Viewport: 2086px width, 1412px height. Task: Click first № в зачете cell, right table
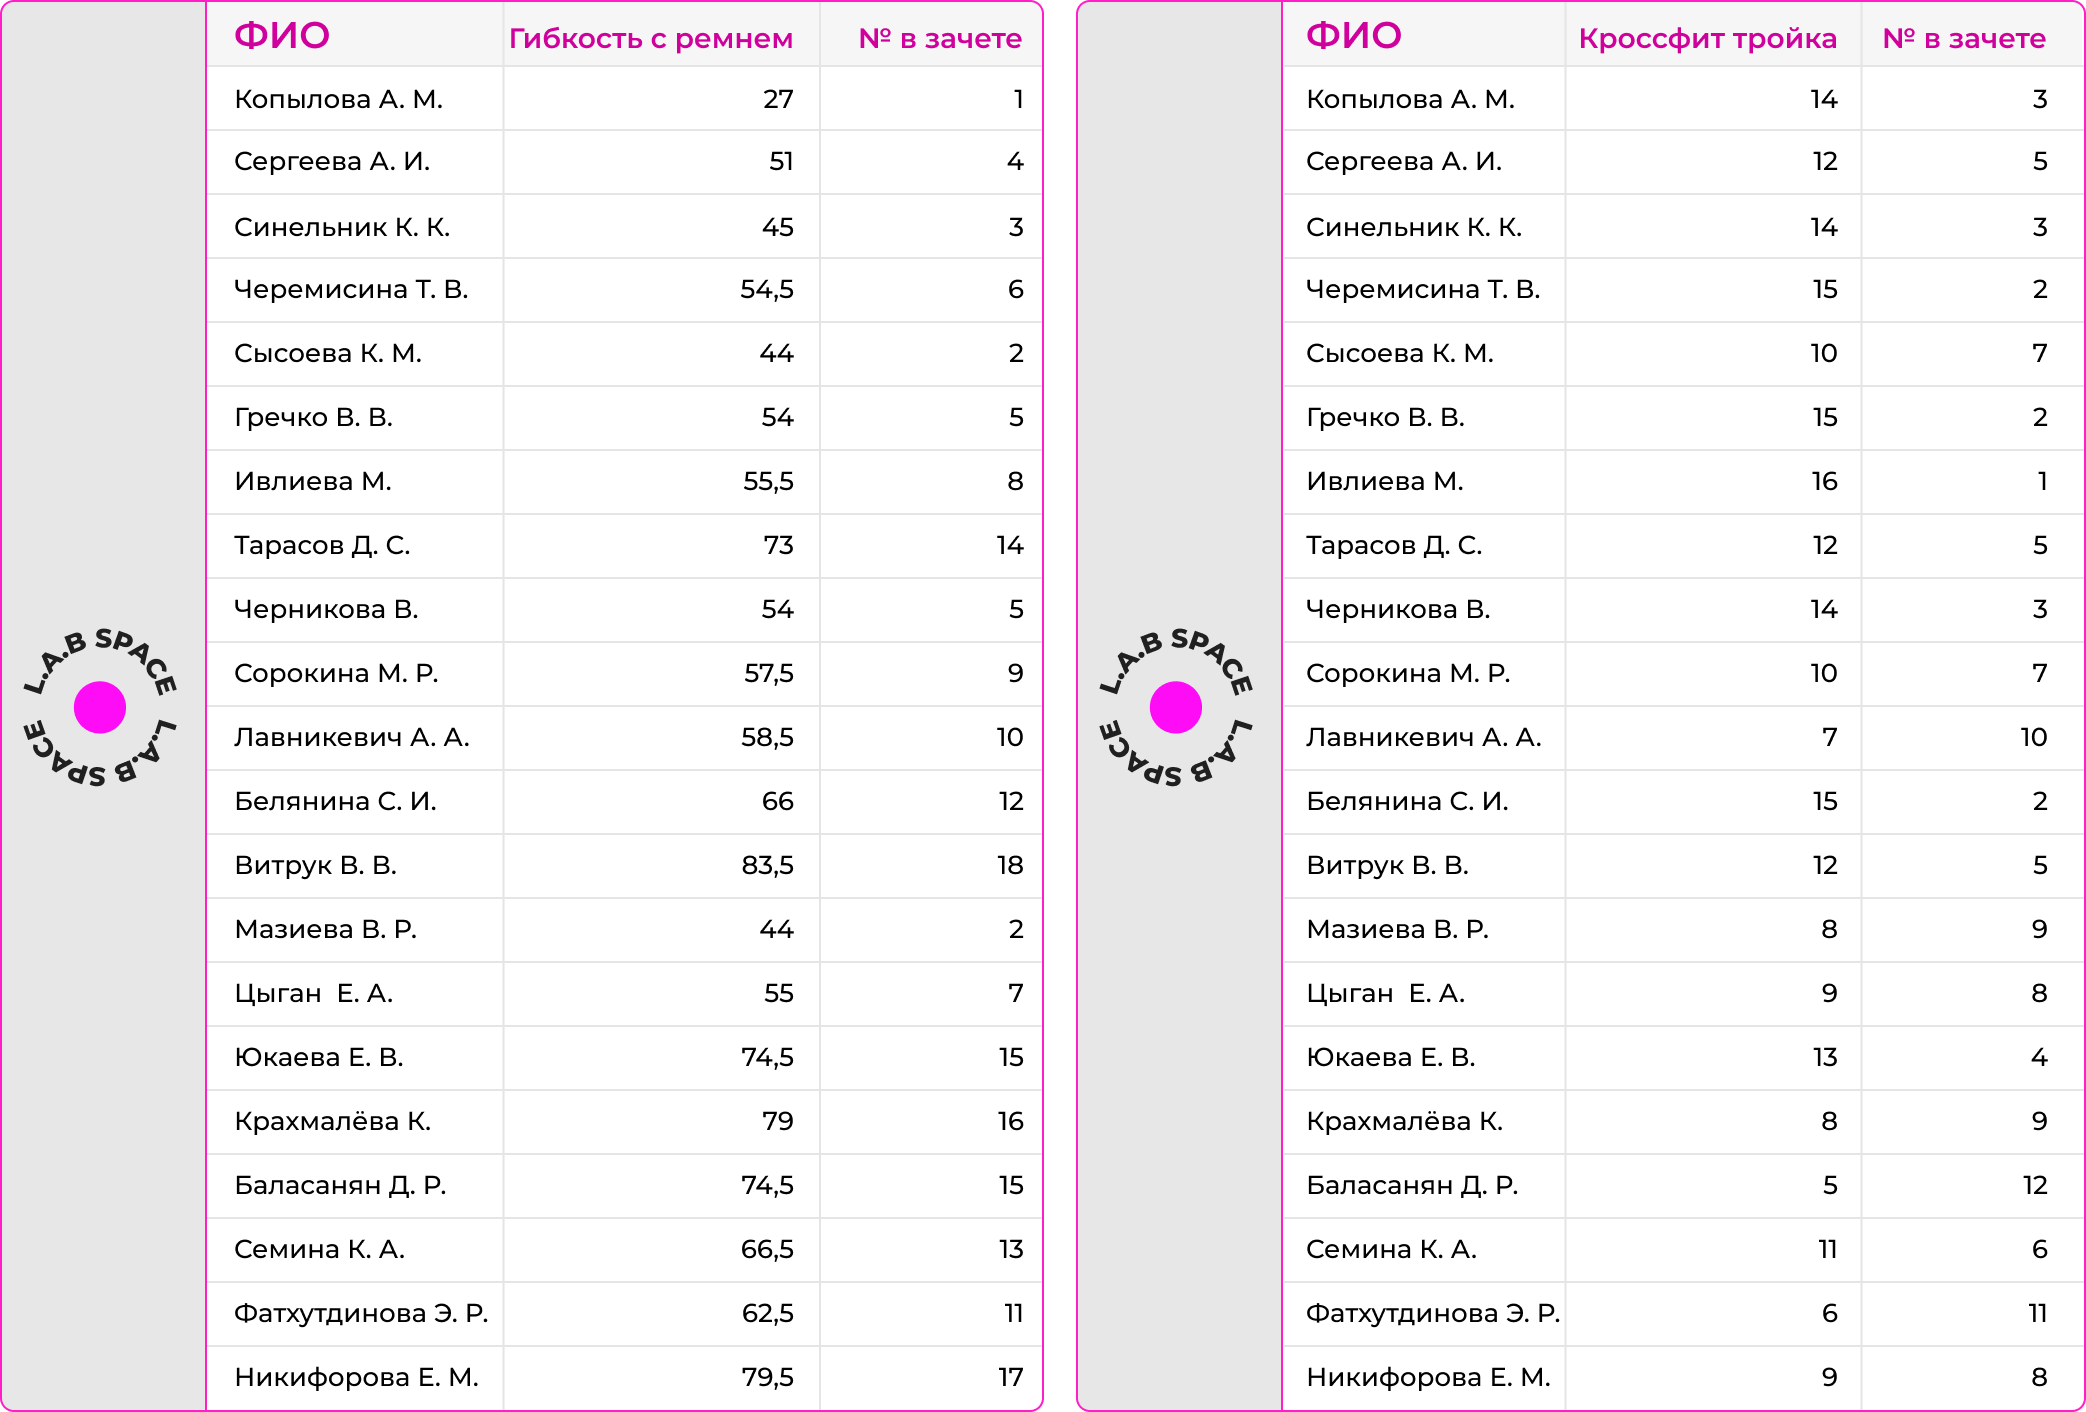tap(1972, 98)
